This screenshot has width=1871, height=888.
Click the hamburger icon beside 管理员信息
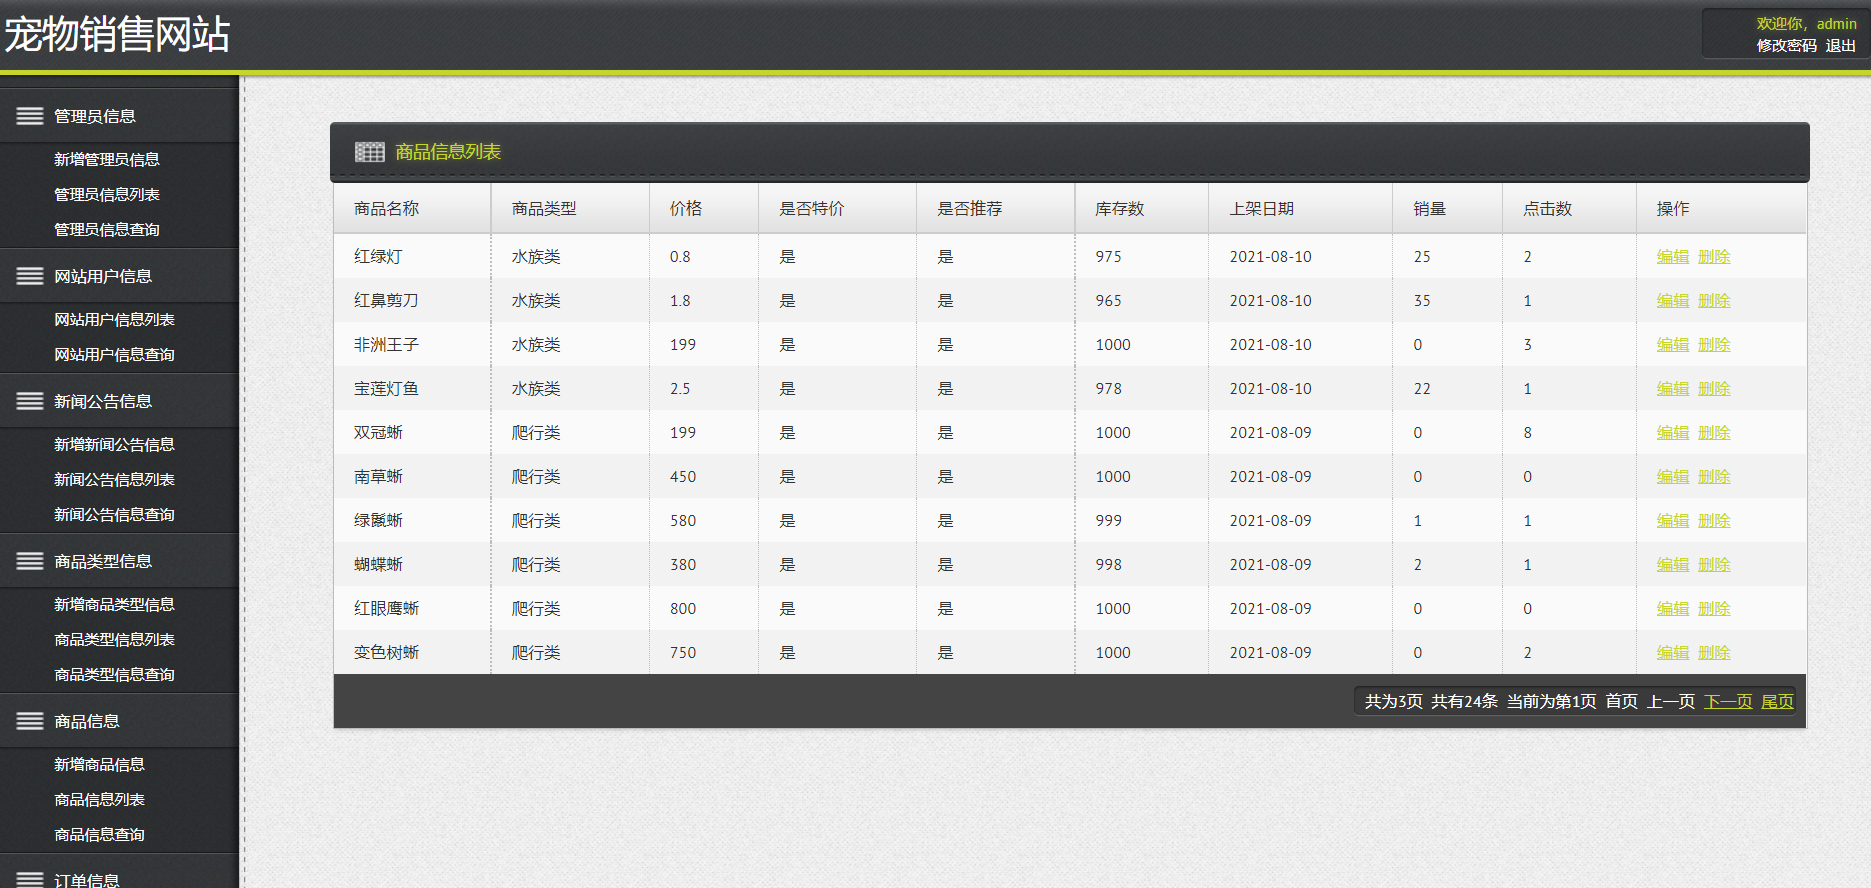[x=30, y=116]
